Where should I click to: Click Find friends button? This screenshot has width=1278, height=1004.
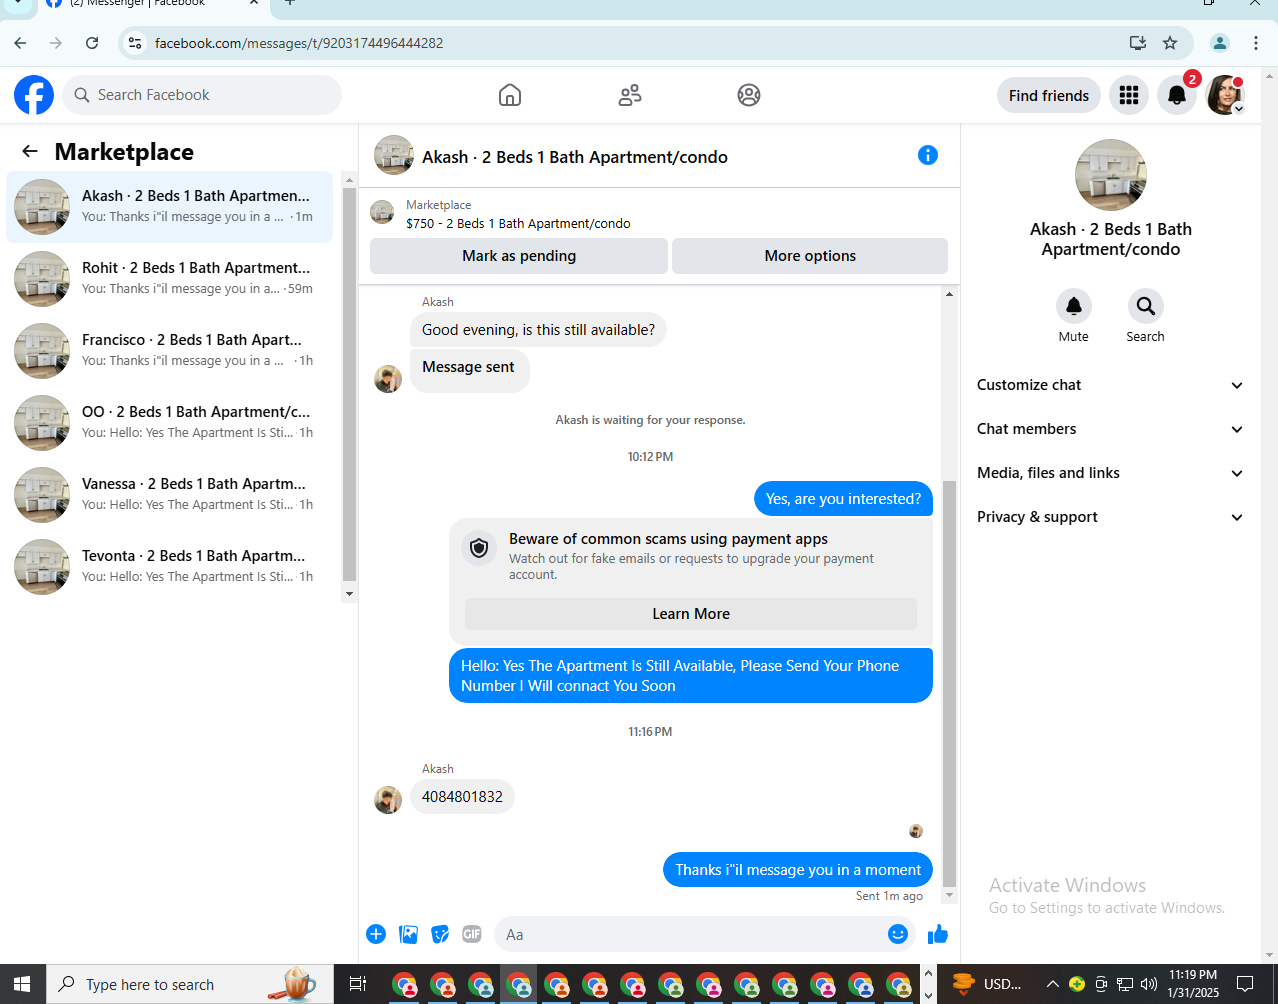(x=1049, y=95)
